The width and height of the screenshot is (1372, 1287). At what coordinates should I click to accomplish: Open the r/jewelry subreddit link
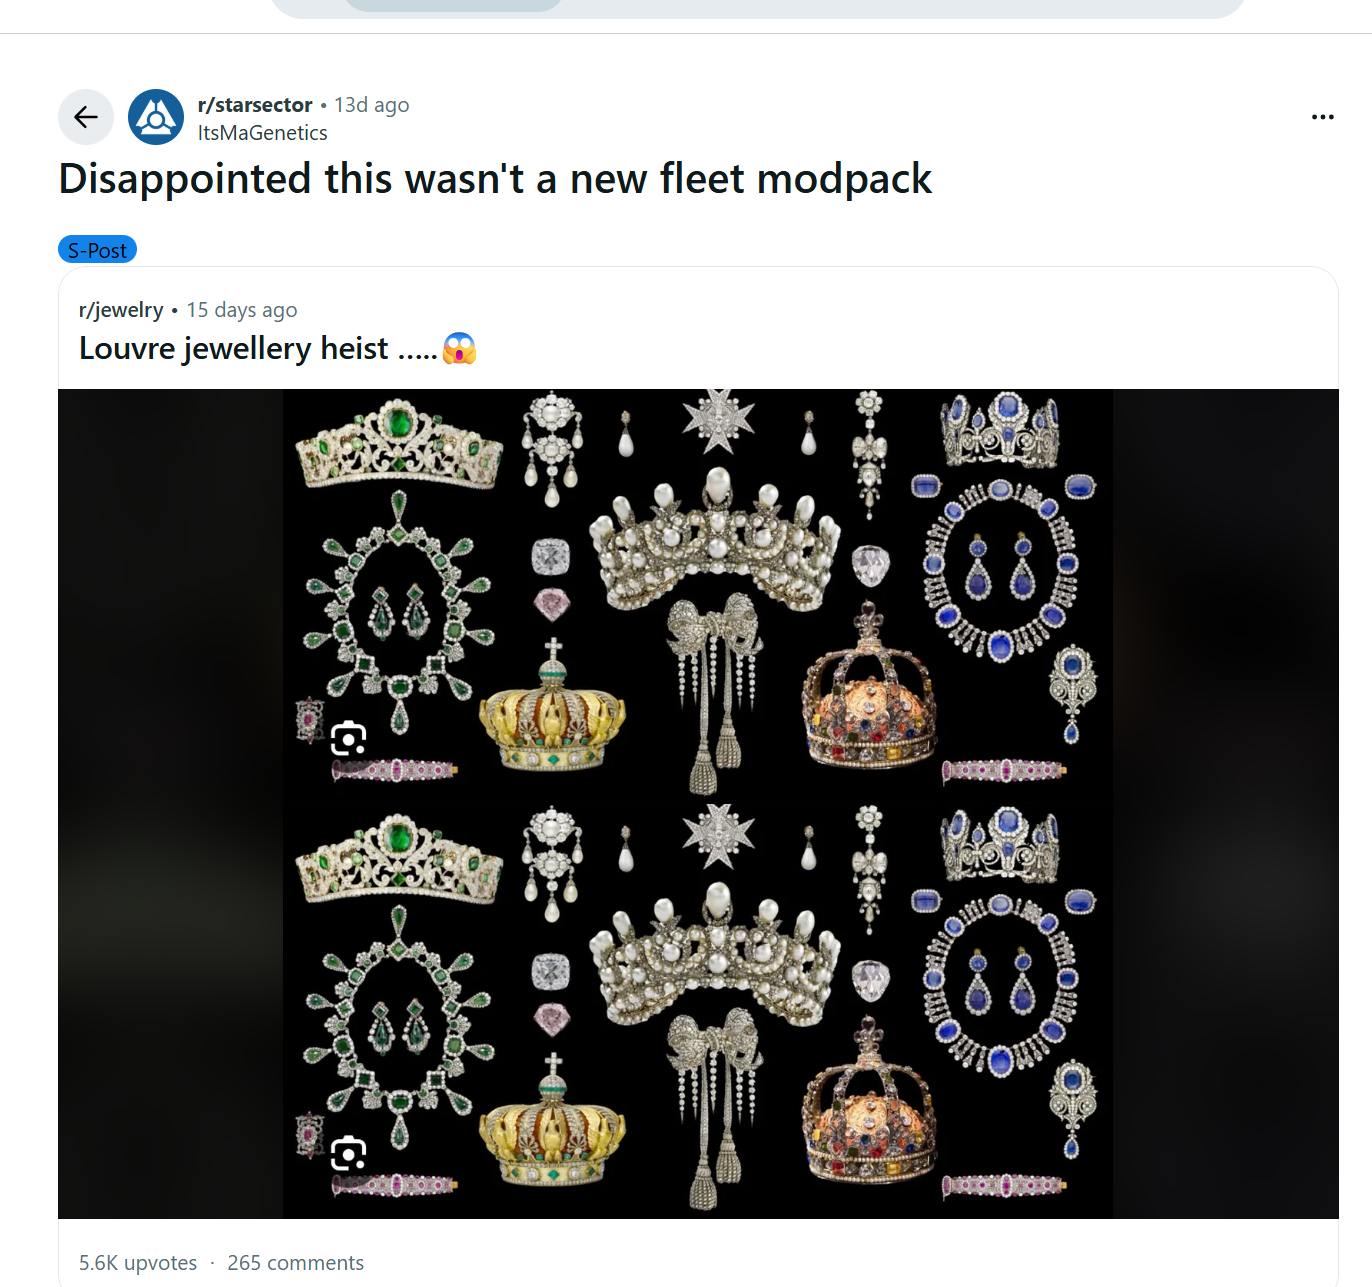coord(121,309)
